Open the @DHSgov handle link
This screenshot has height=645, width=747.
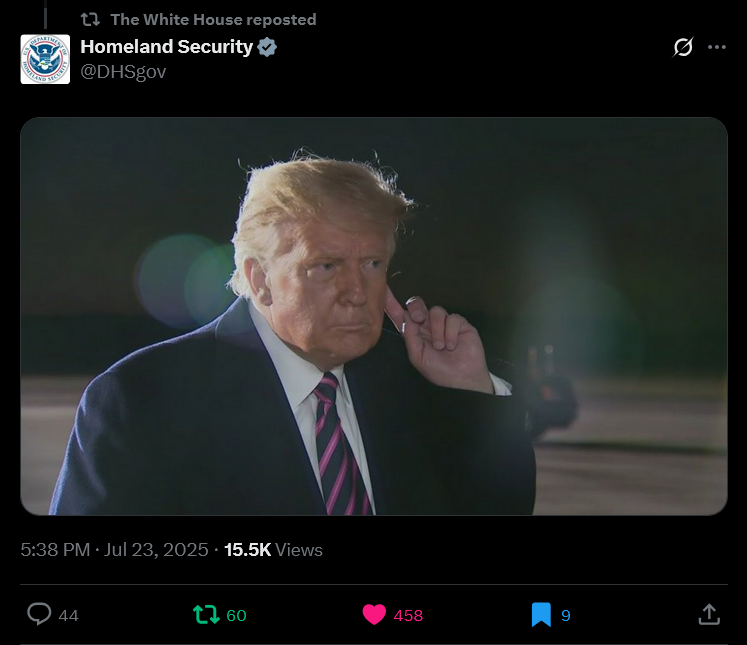pos(123,71)
